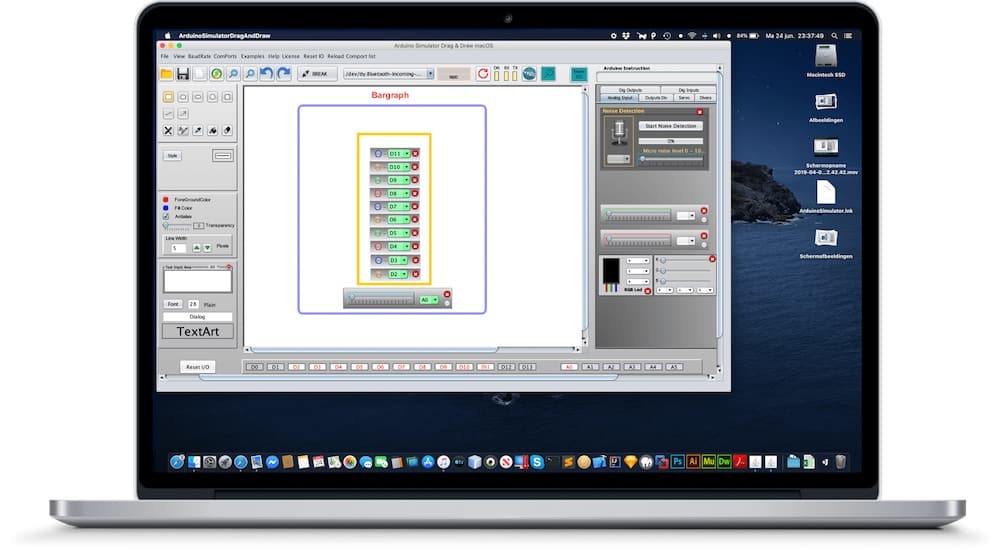
Task: Switch to the Servo tab
Action: click(x=684, y=98)
